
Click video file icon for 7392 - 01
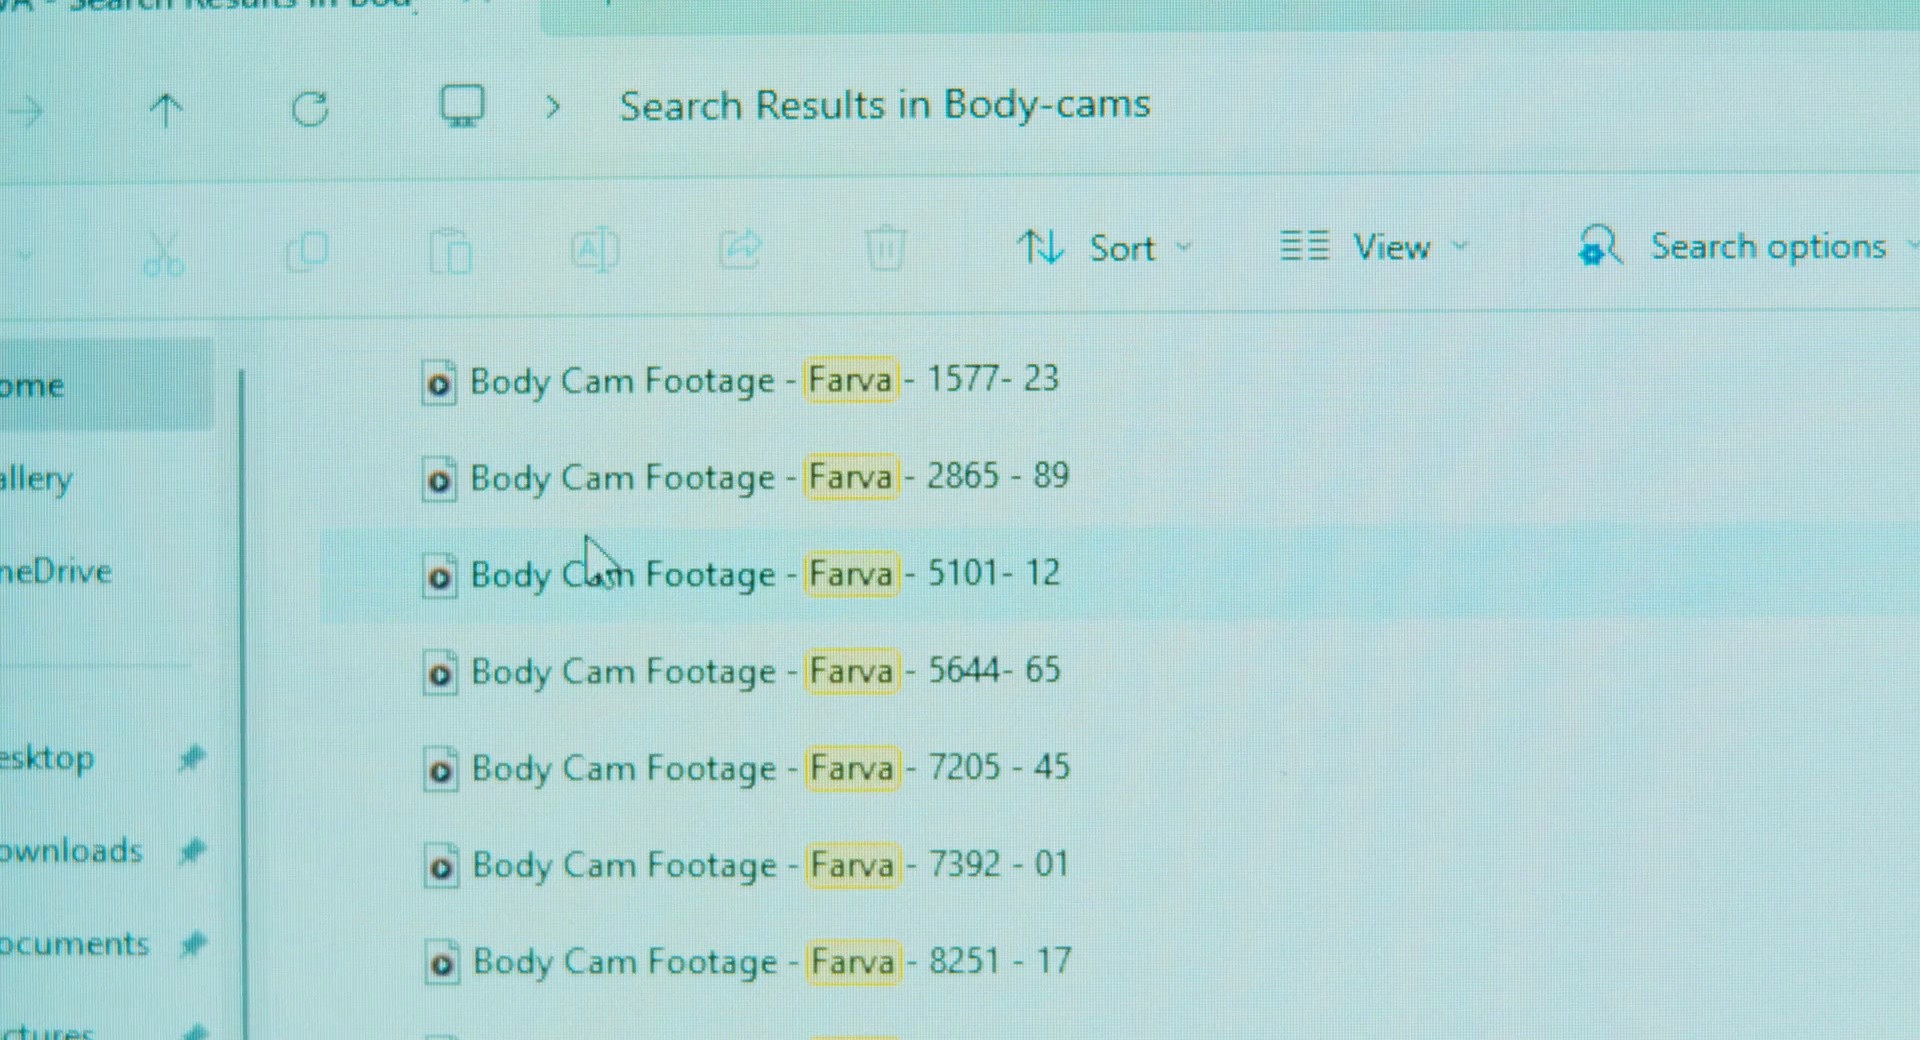point(441,868)
